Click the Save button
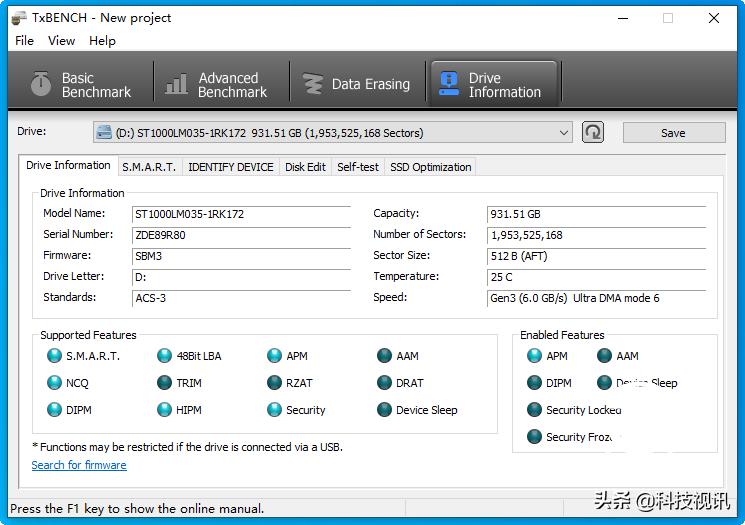Screen dimensions: 745x525 673,133
